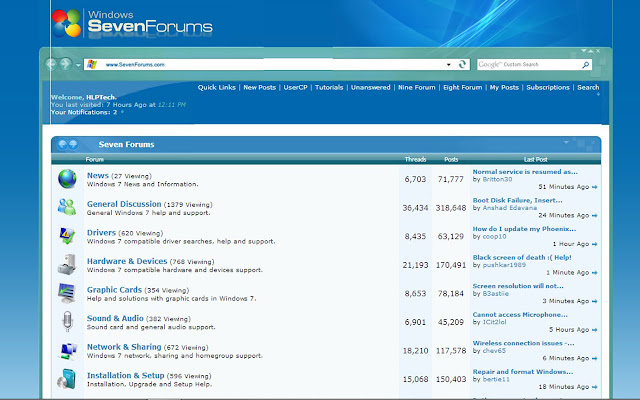Open the Network & Sharing forum
The height and width of the screenshot is (400, 640).
[x=124, y=347]
